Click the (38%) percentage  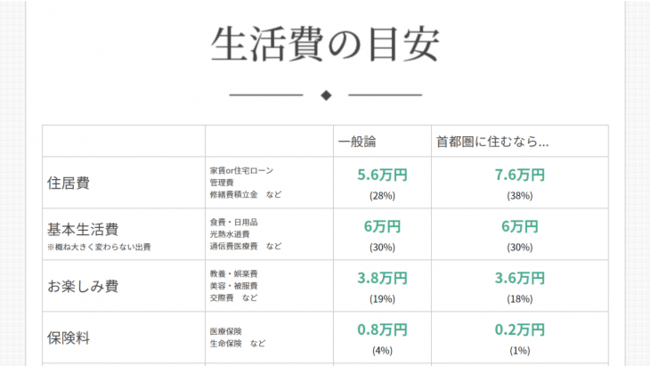click(519, 196)
